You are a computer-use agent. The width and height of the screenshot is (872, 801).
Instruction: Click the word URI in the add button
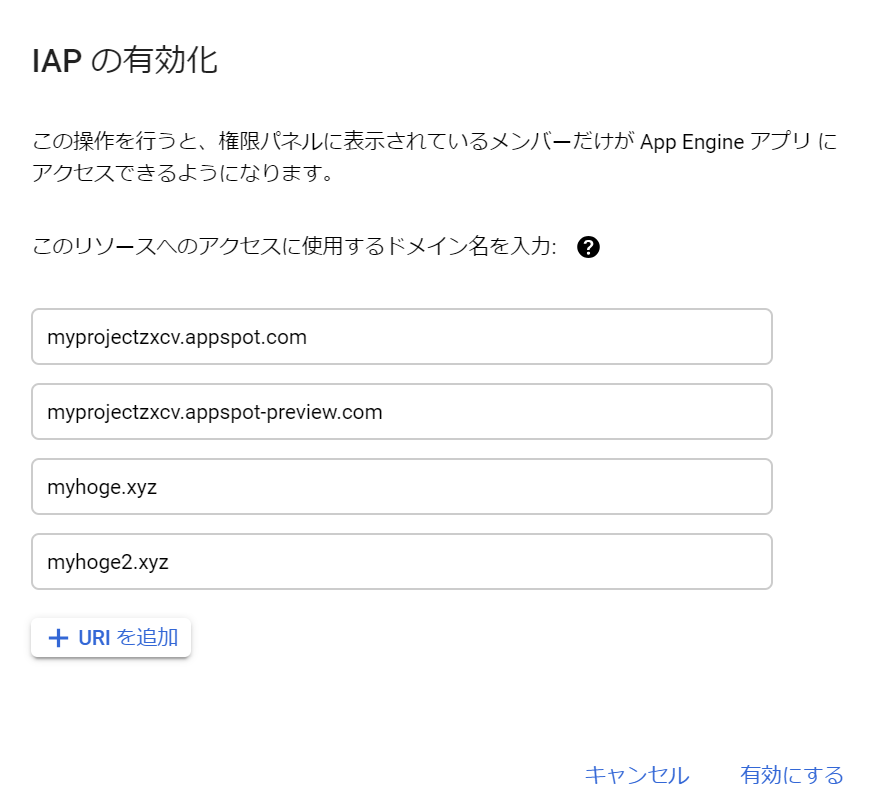tap(94, 638)
